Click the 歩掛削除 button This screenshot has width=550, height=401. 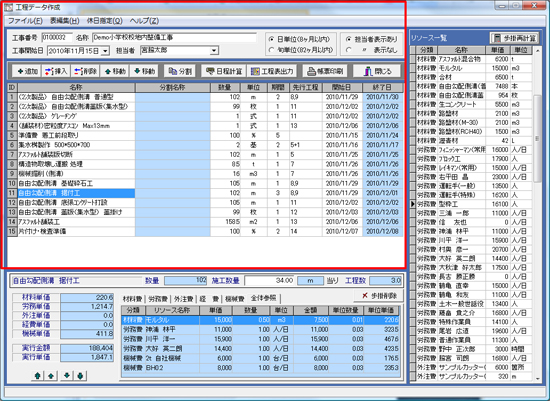click(x=378, y=296)
